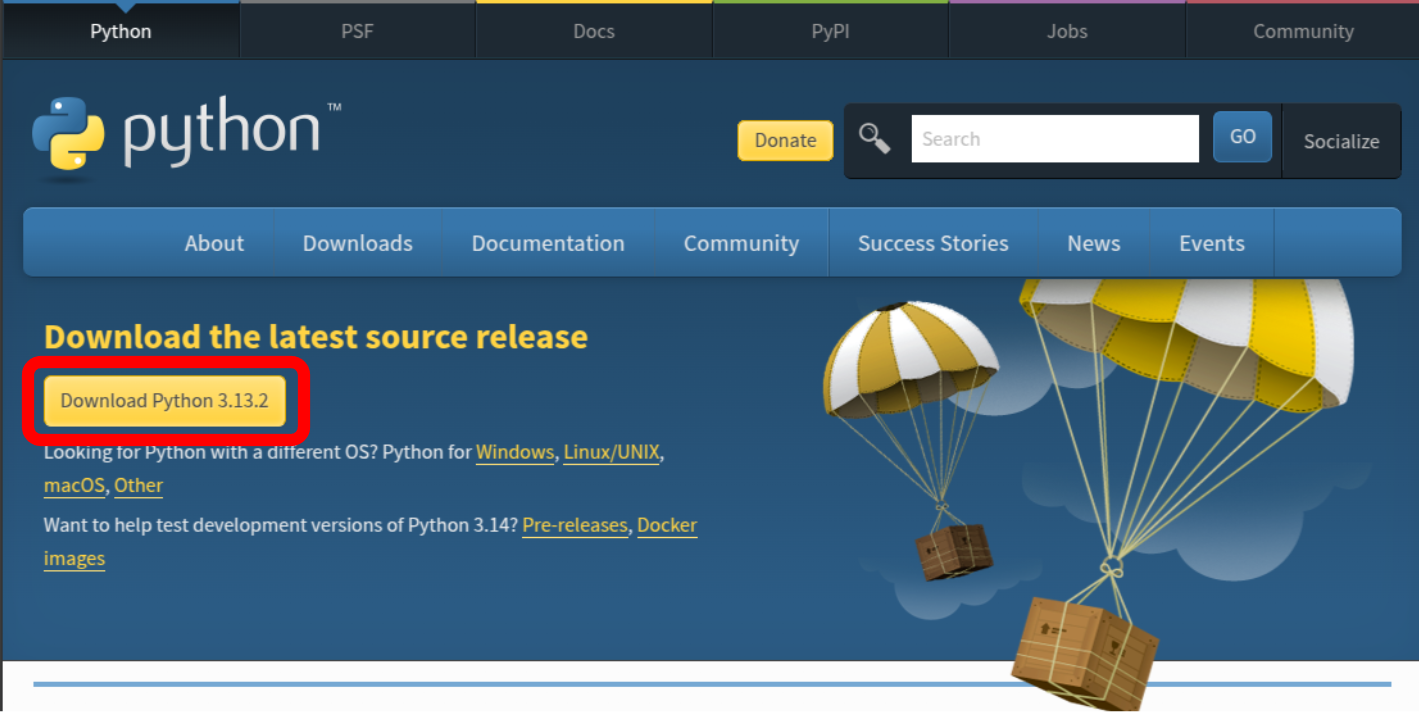Navigate to the PyPI tab
Image resolution: width=1419 pixels, height=721 pixels.
[x=829, y=31]
